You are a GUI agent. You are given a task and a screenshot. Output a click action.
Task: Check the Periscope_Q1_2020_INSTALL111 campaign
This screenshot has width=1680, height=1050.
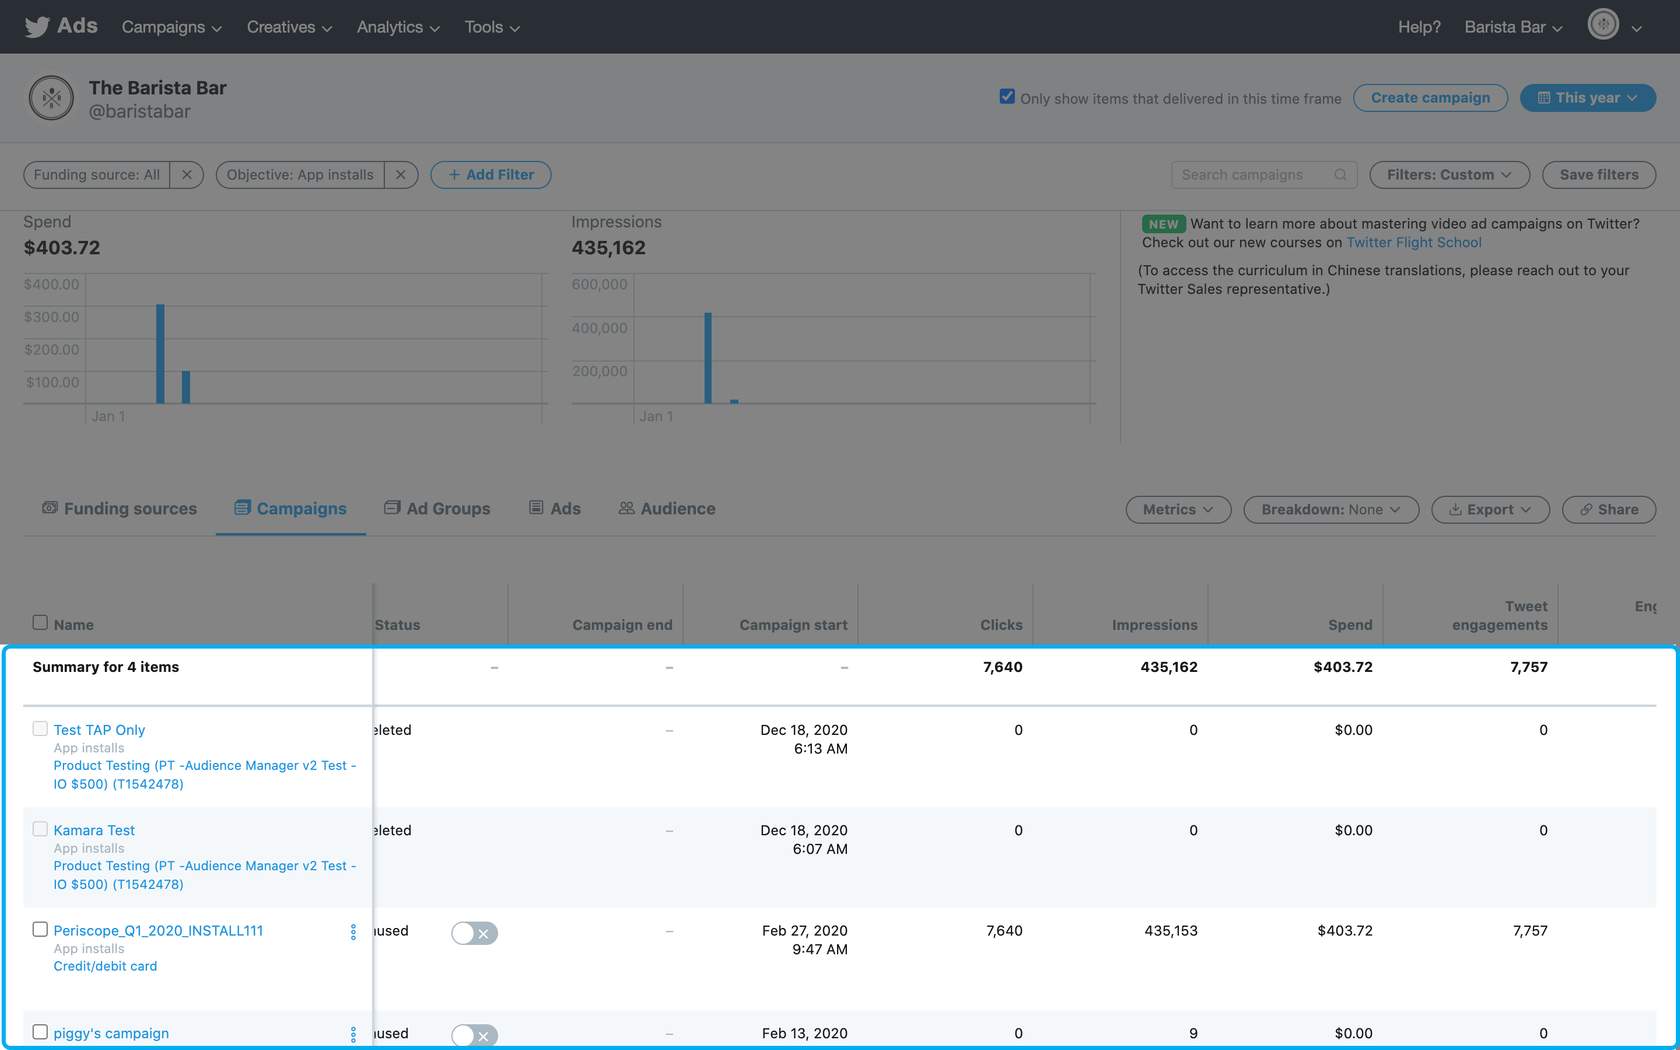click(40, 929)
